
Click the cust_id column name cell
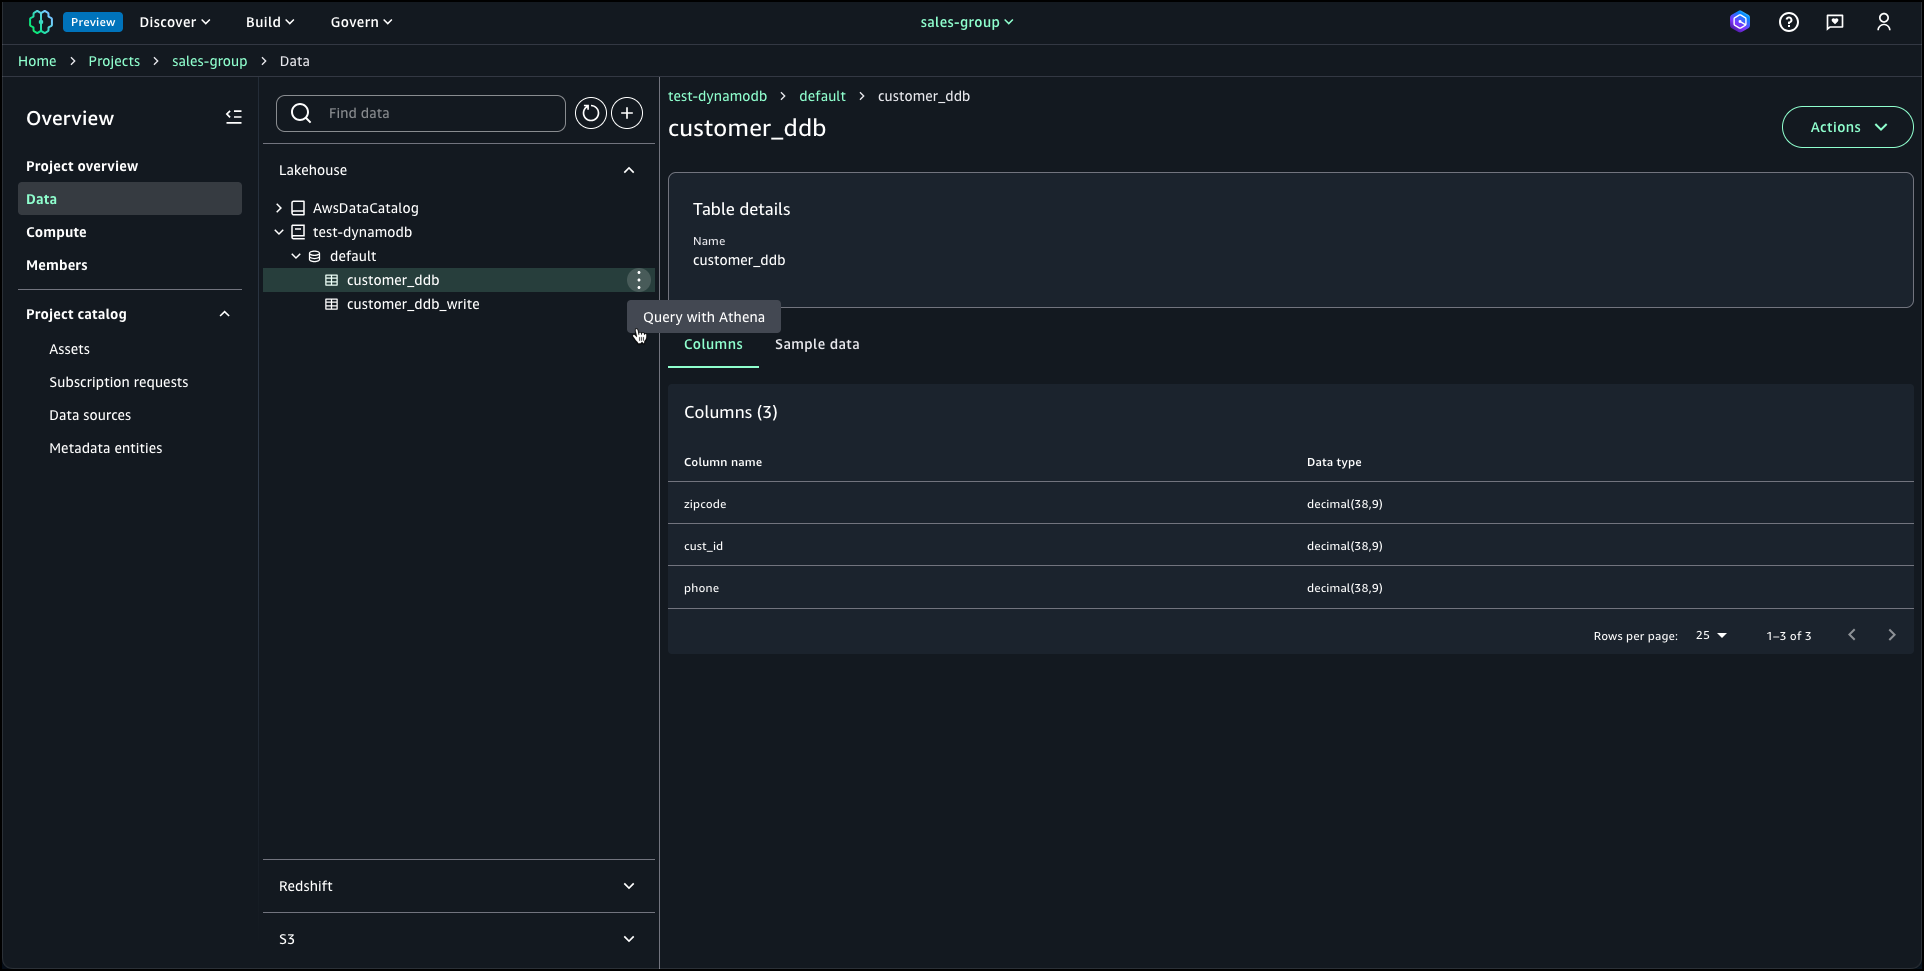click(x=703, y=546)
